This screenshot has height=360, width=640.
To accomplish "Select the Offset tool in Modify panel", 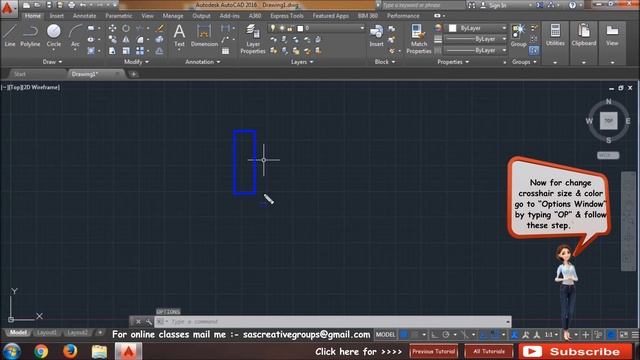I will (x=160, y=51).
